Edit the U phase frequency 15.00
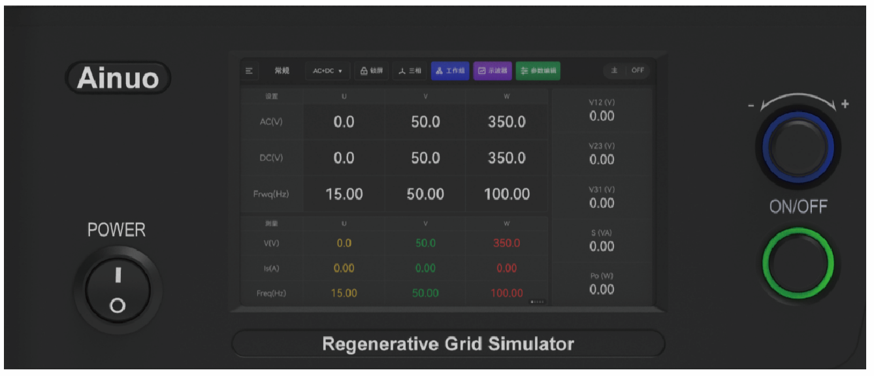Image resolution: width=874 pixels, height=376 pixels. (x=344, y=194)
